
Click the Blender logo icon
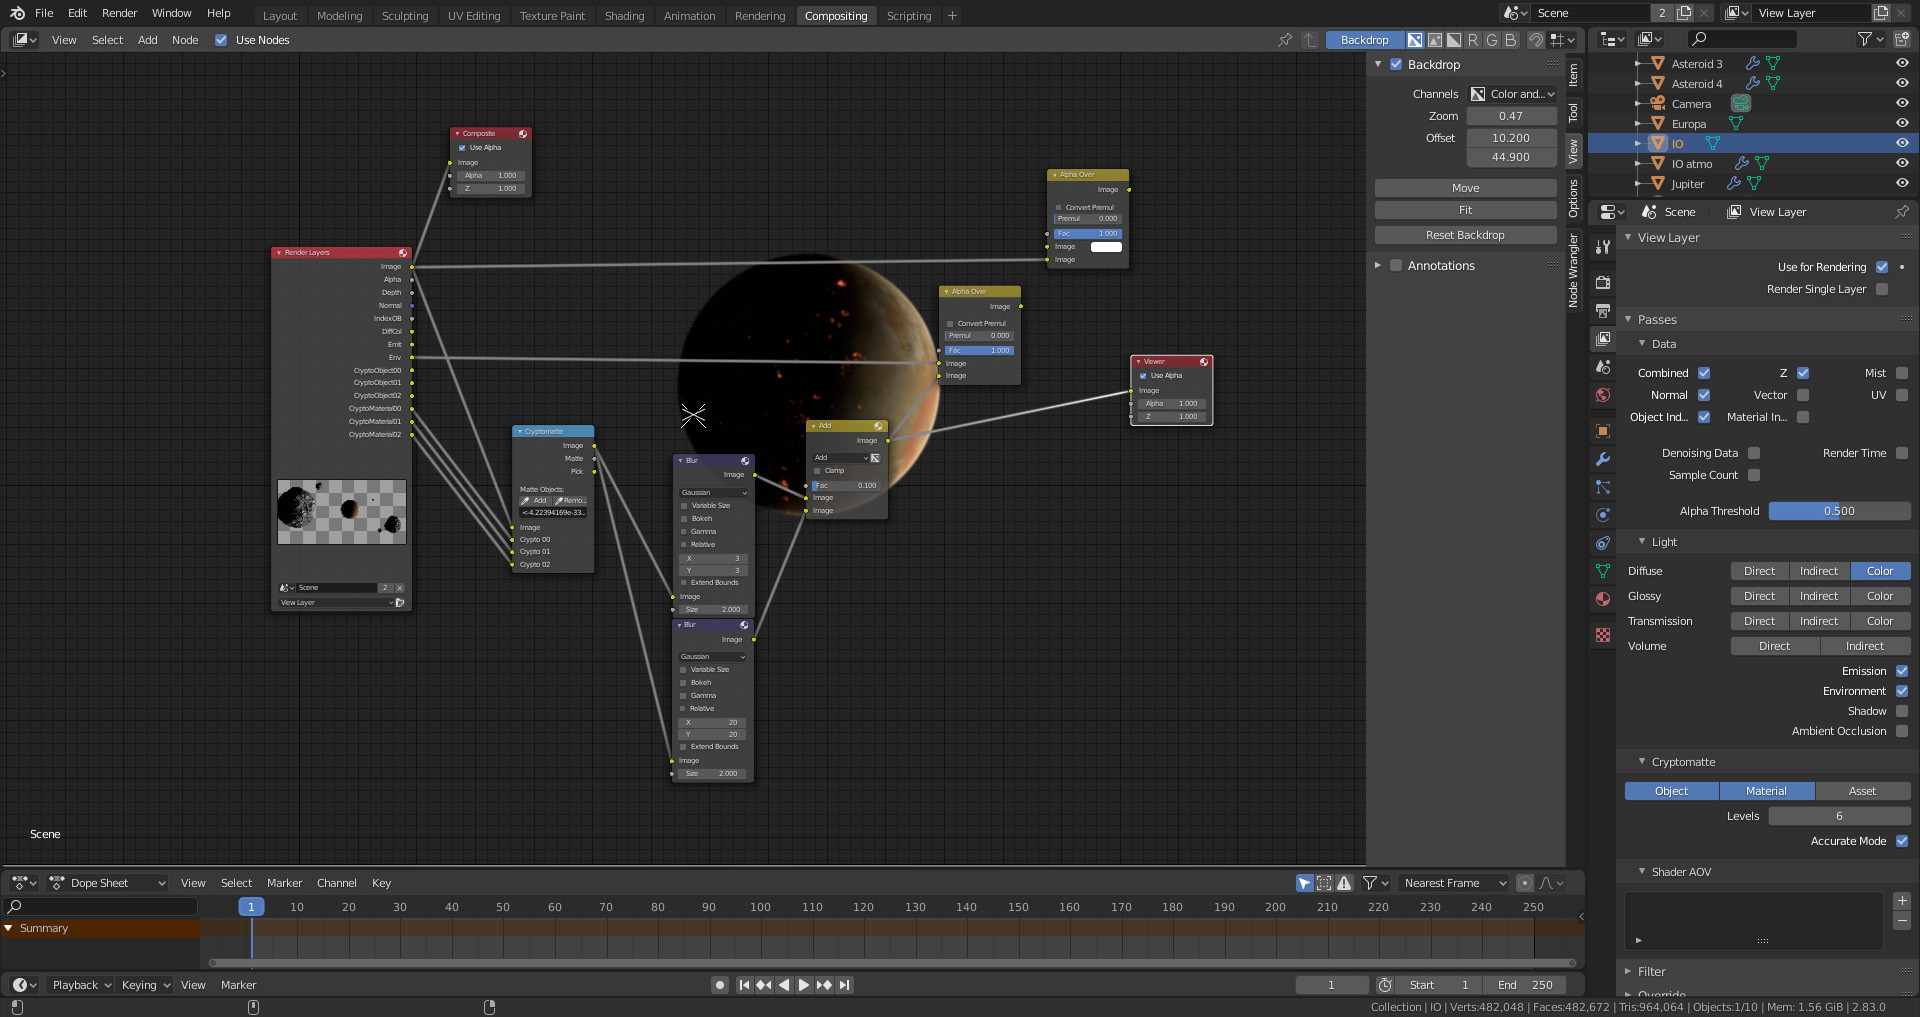(17, 13)
